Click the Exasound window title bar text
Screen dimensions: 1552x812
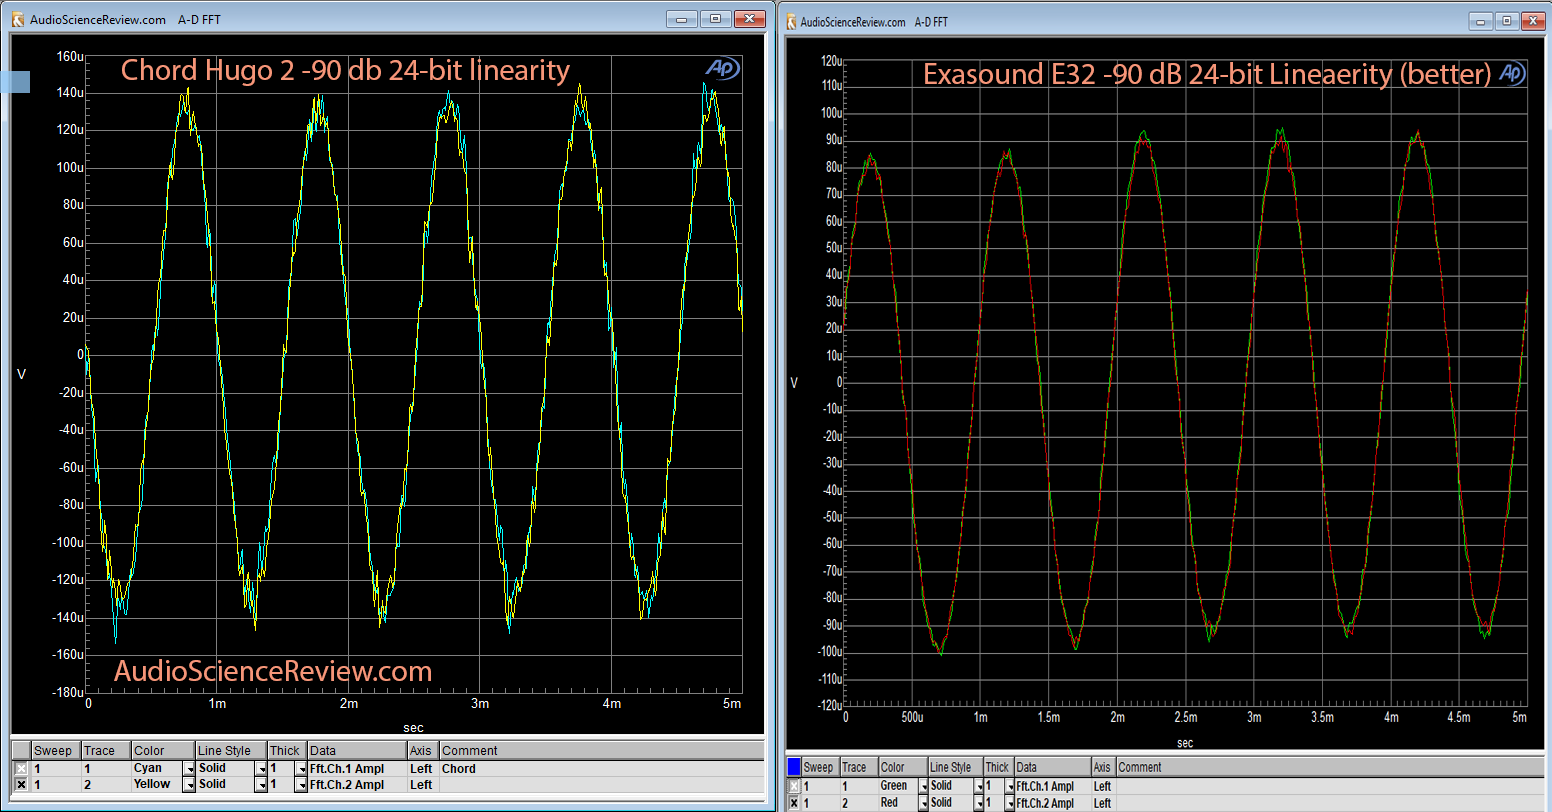click(x=876, y=21)
